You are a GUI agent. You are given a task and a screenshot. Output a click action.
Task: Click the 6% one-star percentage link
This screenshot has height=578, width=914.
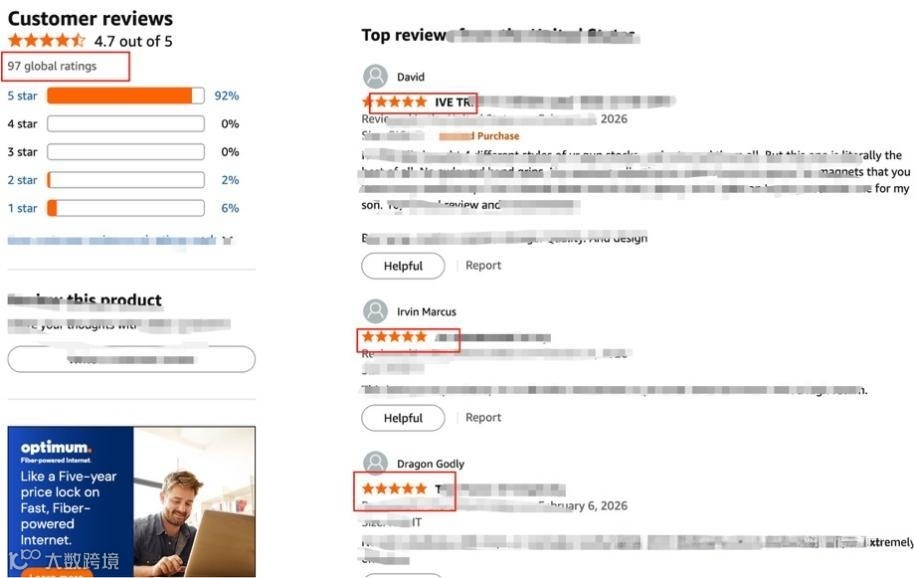click(230, 208)
